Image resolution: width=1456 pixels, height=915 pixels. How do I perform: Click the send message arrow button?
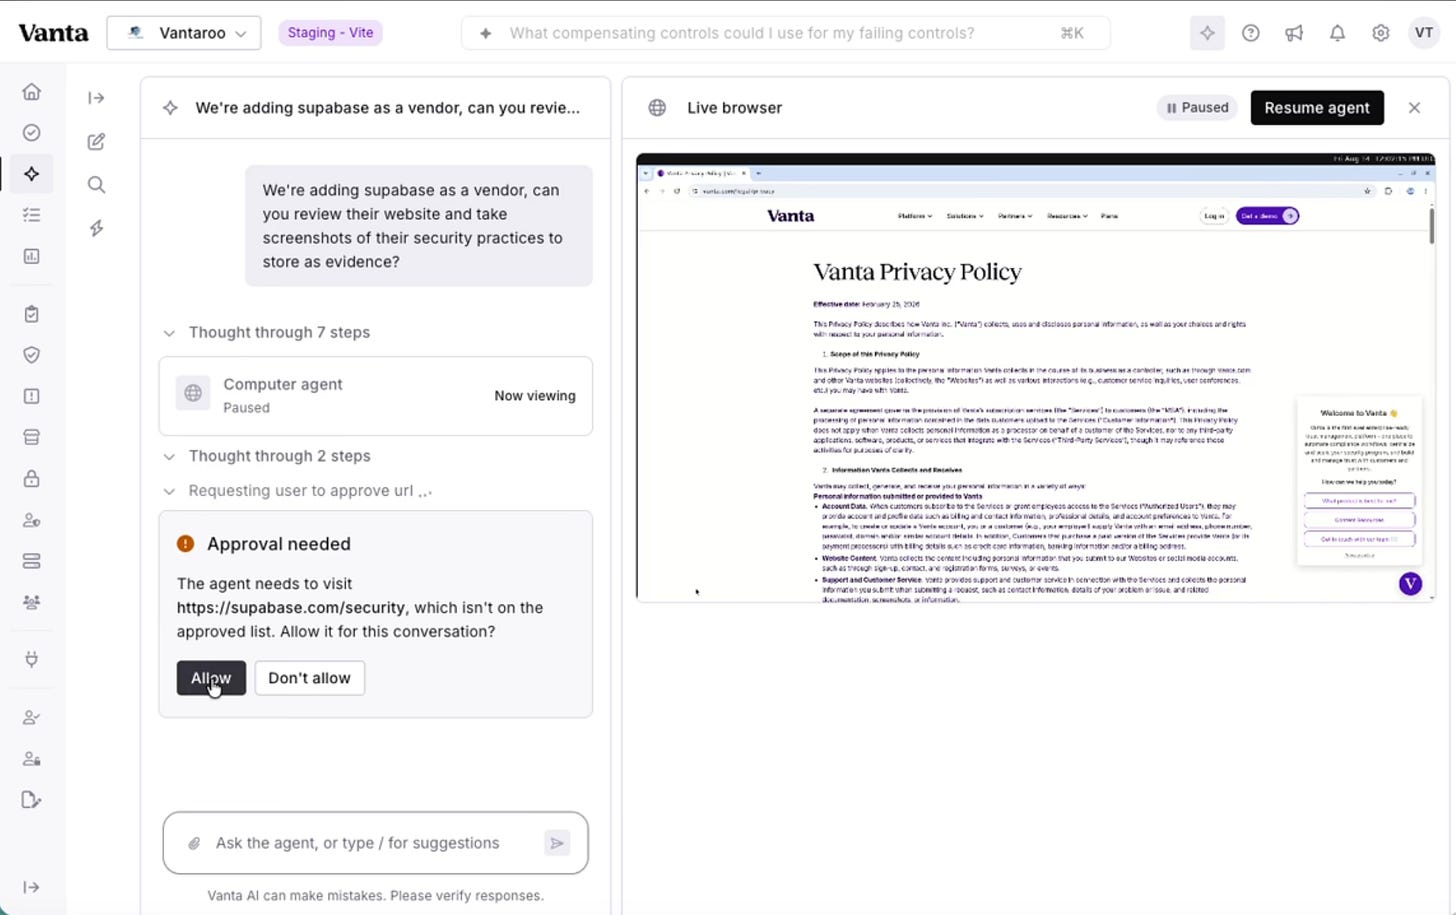pos(557,843)
